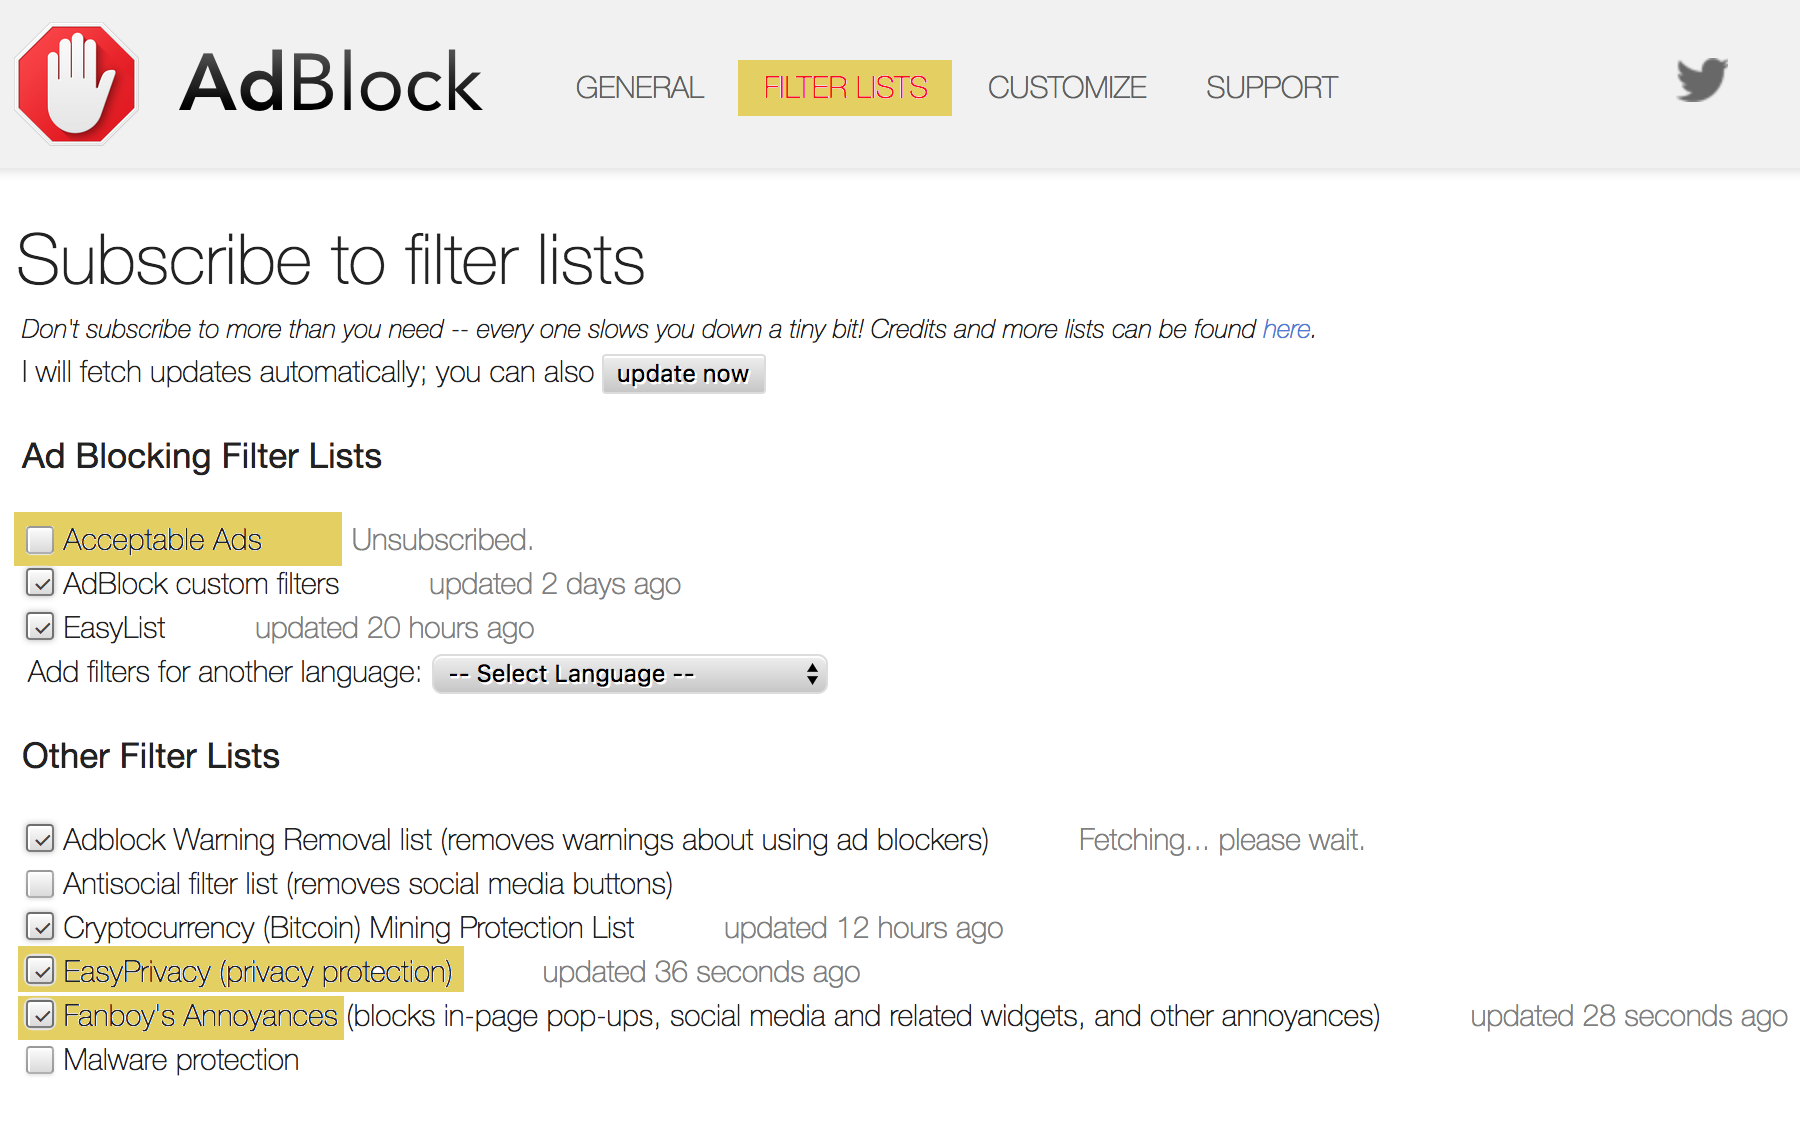Screen dimensions: 1800x1122
Task: Toggle Cryptocurrency Mining Protection List checkbox
Action: (40, 928)
